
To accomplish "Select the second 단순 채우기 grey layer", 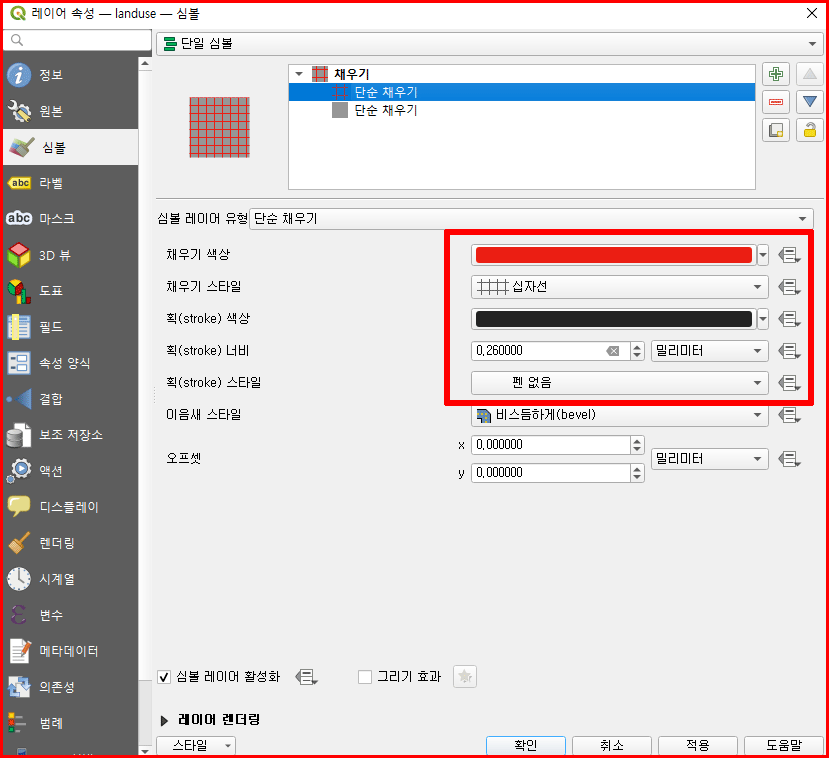I will [522, 110].
